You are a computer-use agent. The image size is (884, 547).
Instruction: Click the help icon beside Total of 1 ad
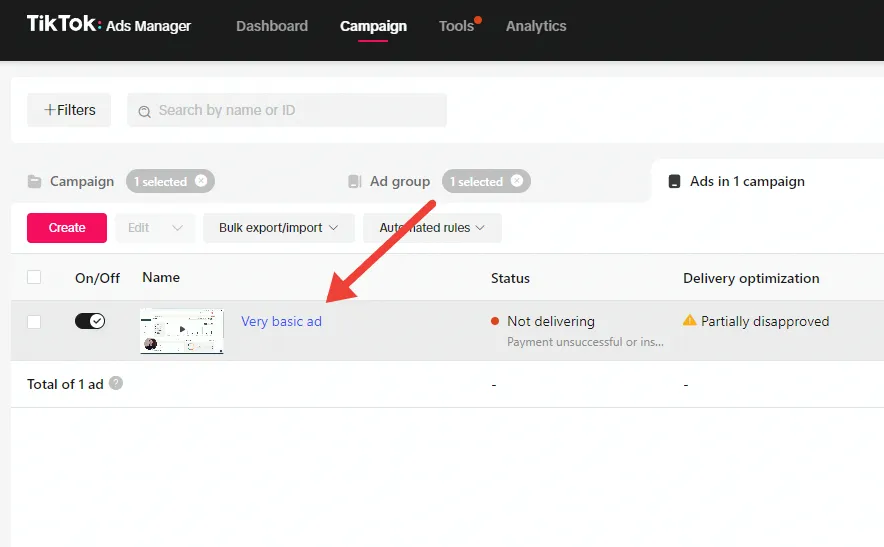116,383
